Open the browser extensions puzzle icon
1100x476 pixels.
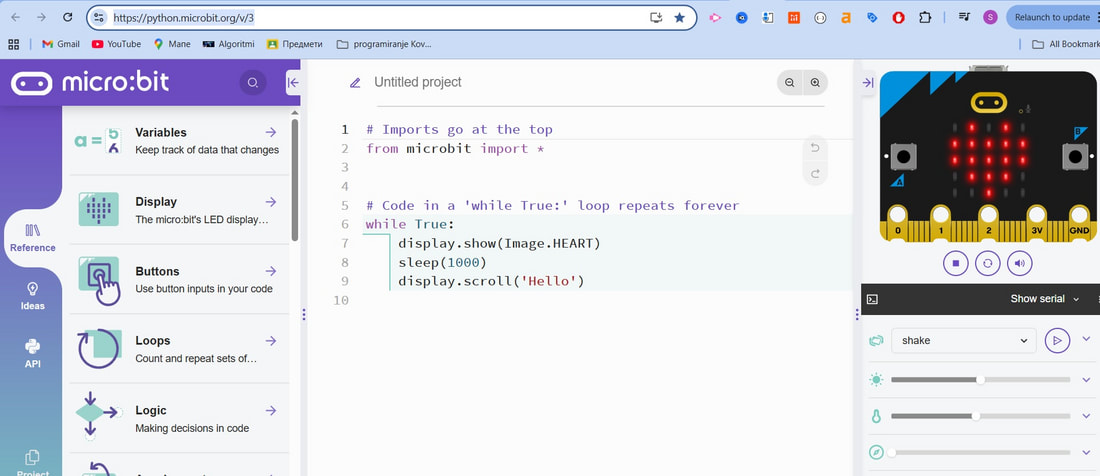click(x=925, y=18)
